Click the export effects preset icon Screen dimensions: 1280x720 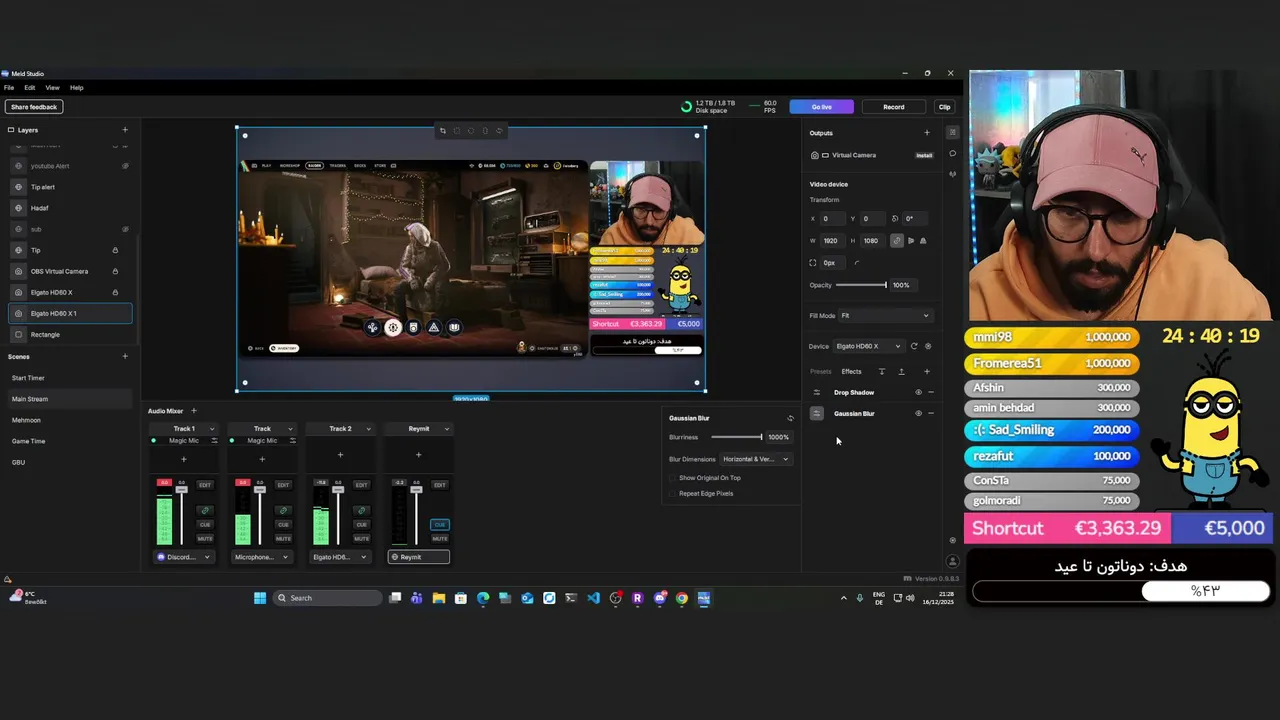point(901,372)
